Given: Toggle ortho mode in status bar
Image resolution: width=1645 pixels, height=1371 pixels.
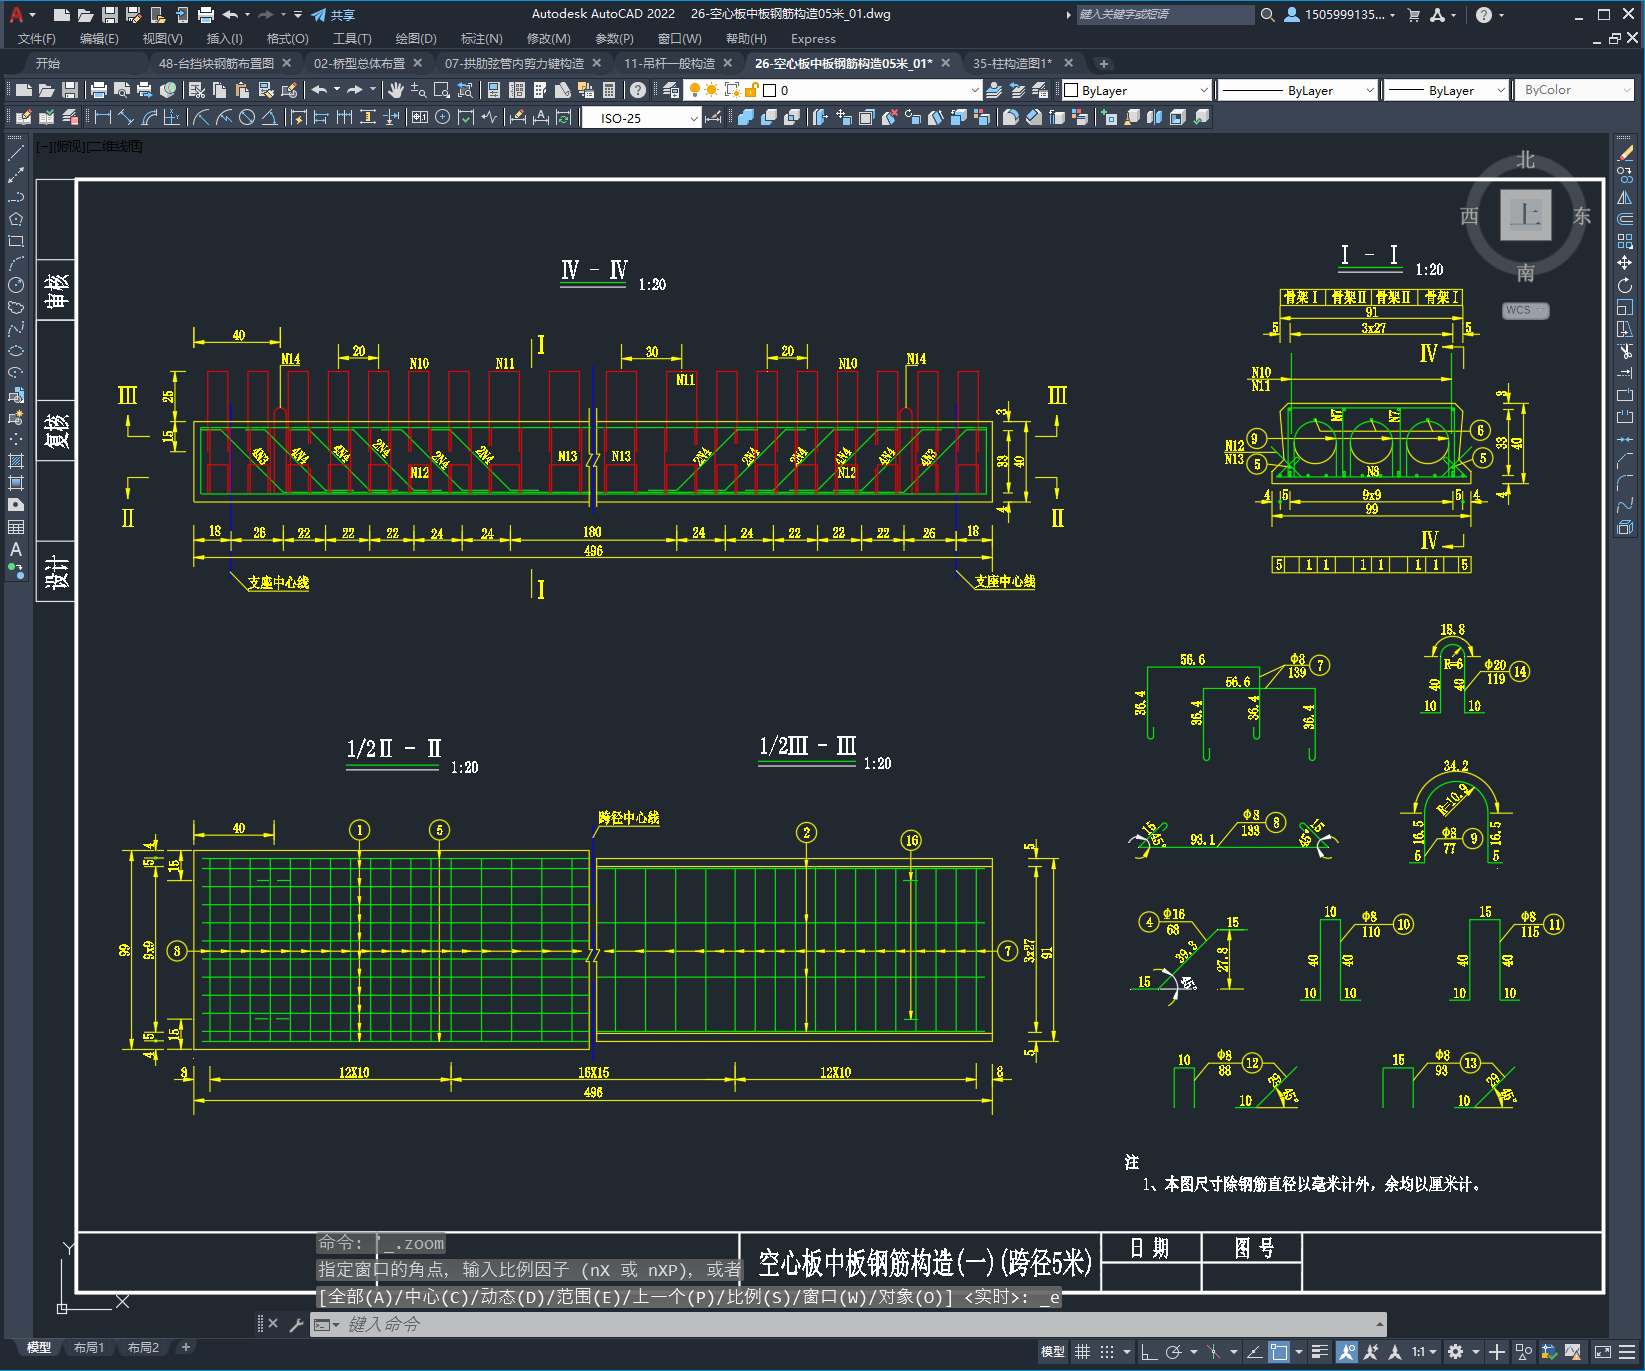Looking at the screenshot, I should [x=1150, y=1352].
